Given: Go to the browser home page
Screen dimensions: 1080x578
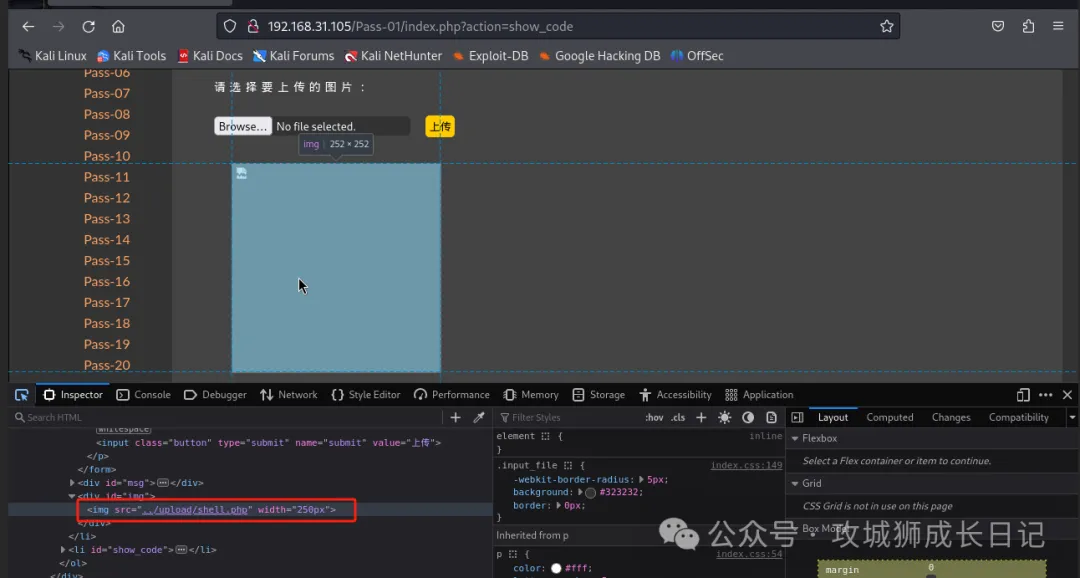Looking at the screenshot, I should click(x=118, y=27).
